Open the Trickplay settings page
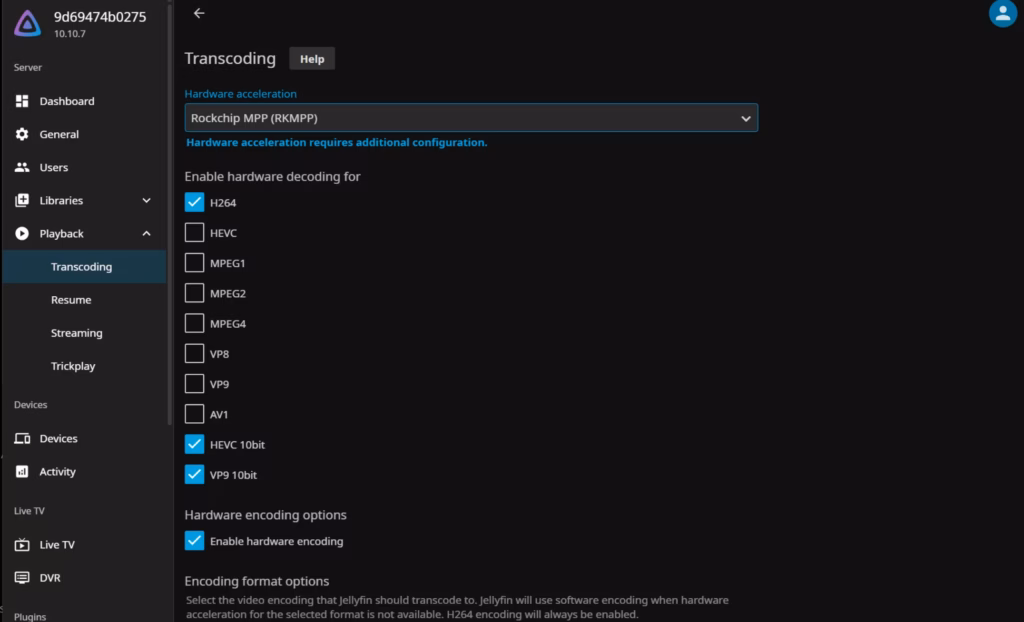Screen dimensions: 1024x622 click(73, 366)
